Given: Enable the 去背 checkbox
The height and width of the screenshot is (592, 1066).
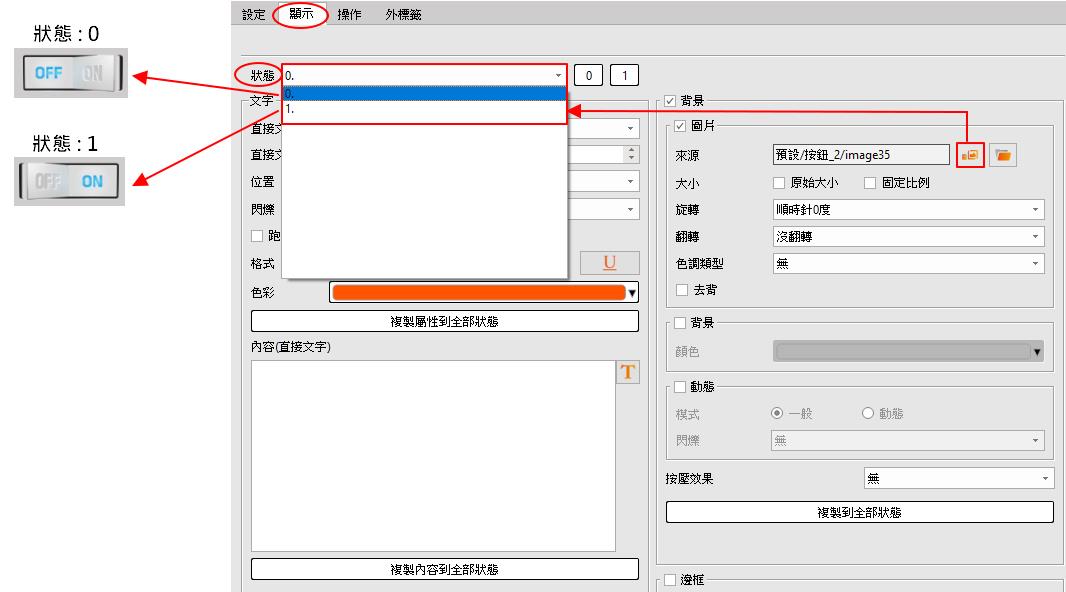Looking at the screenshot, I should (682, 290).
